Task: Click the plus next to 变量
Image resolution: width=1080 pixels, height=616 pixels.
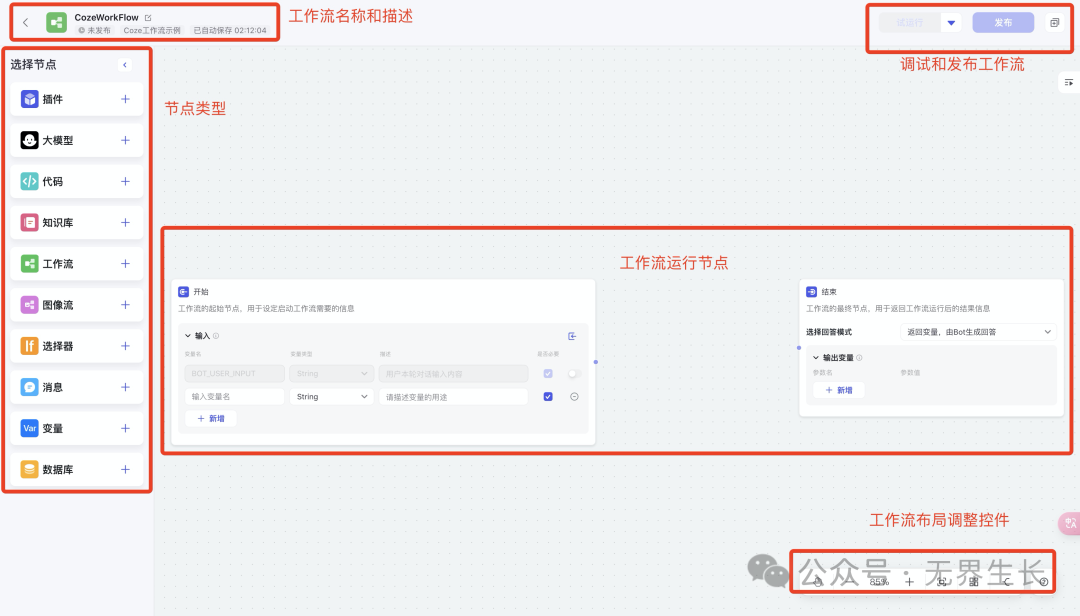Action: [125, 429]
